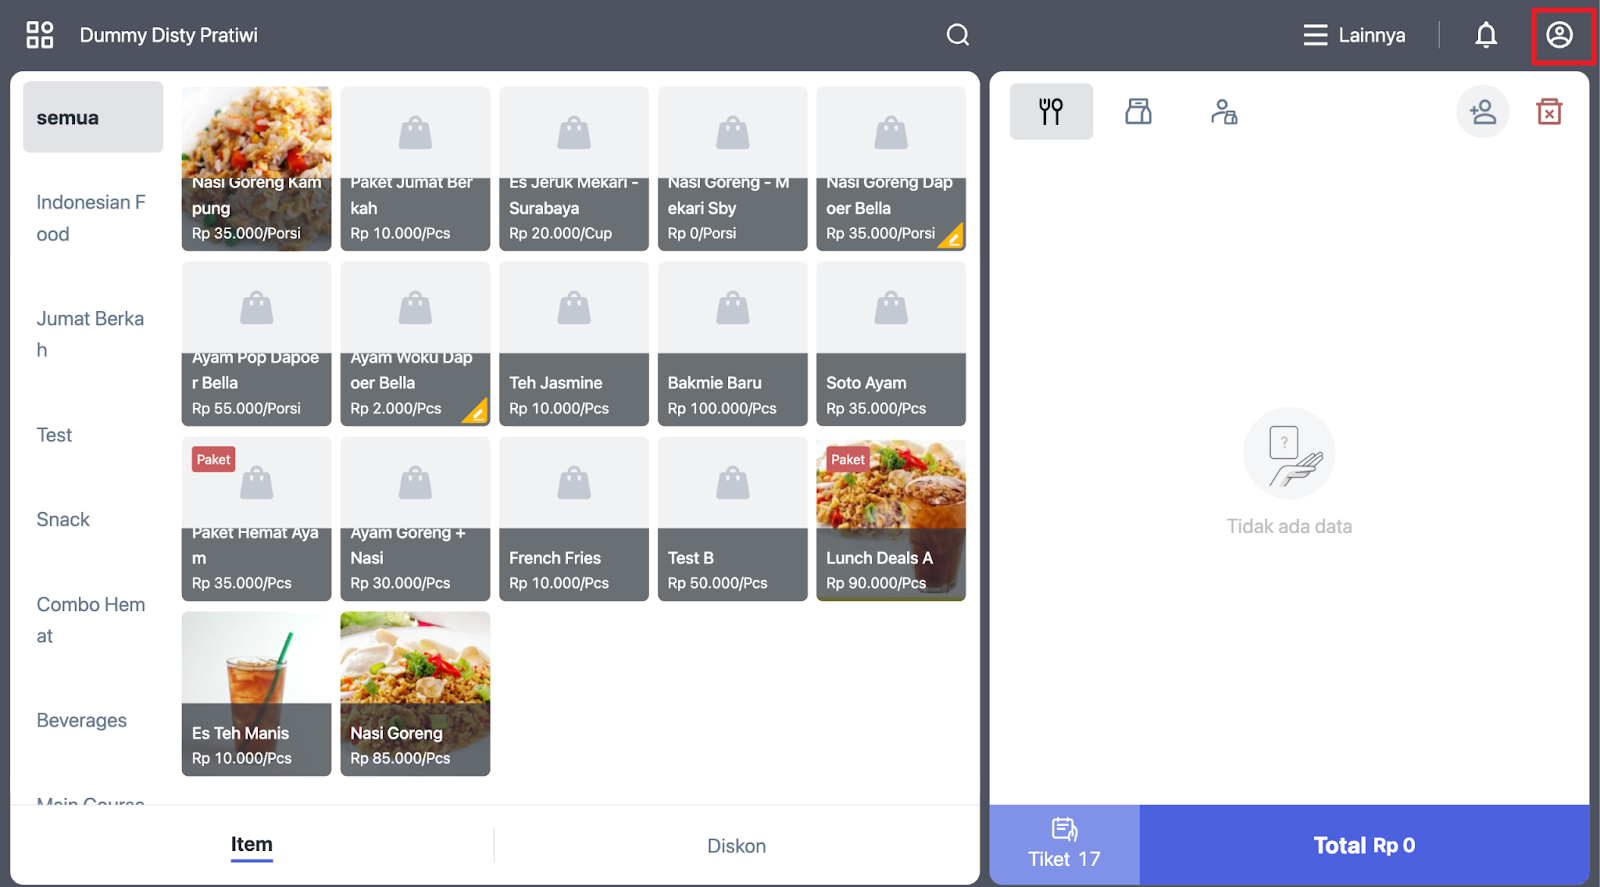The image size is (1600, 887).
Task: Open the user profile icon
Action: 1559,35
